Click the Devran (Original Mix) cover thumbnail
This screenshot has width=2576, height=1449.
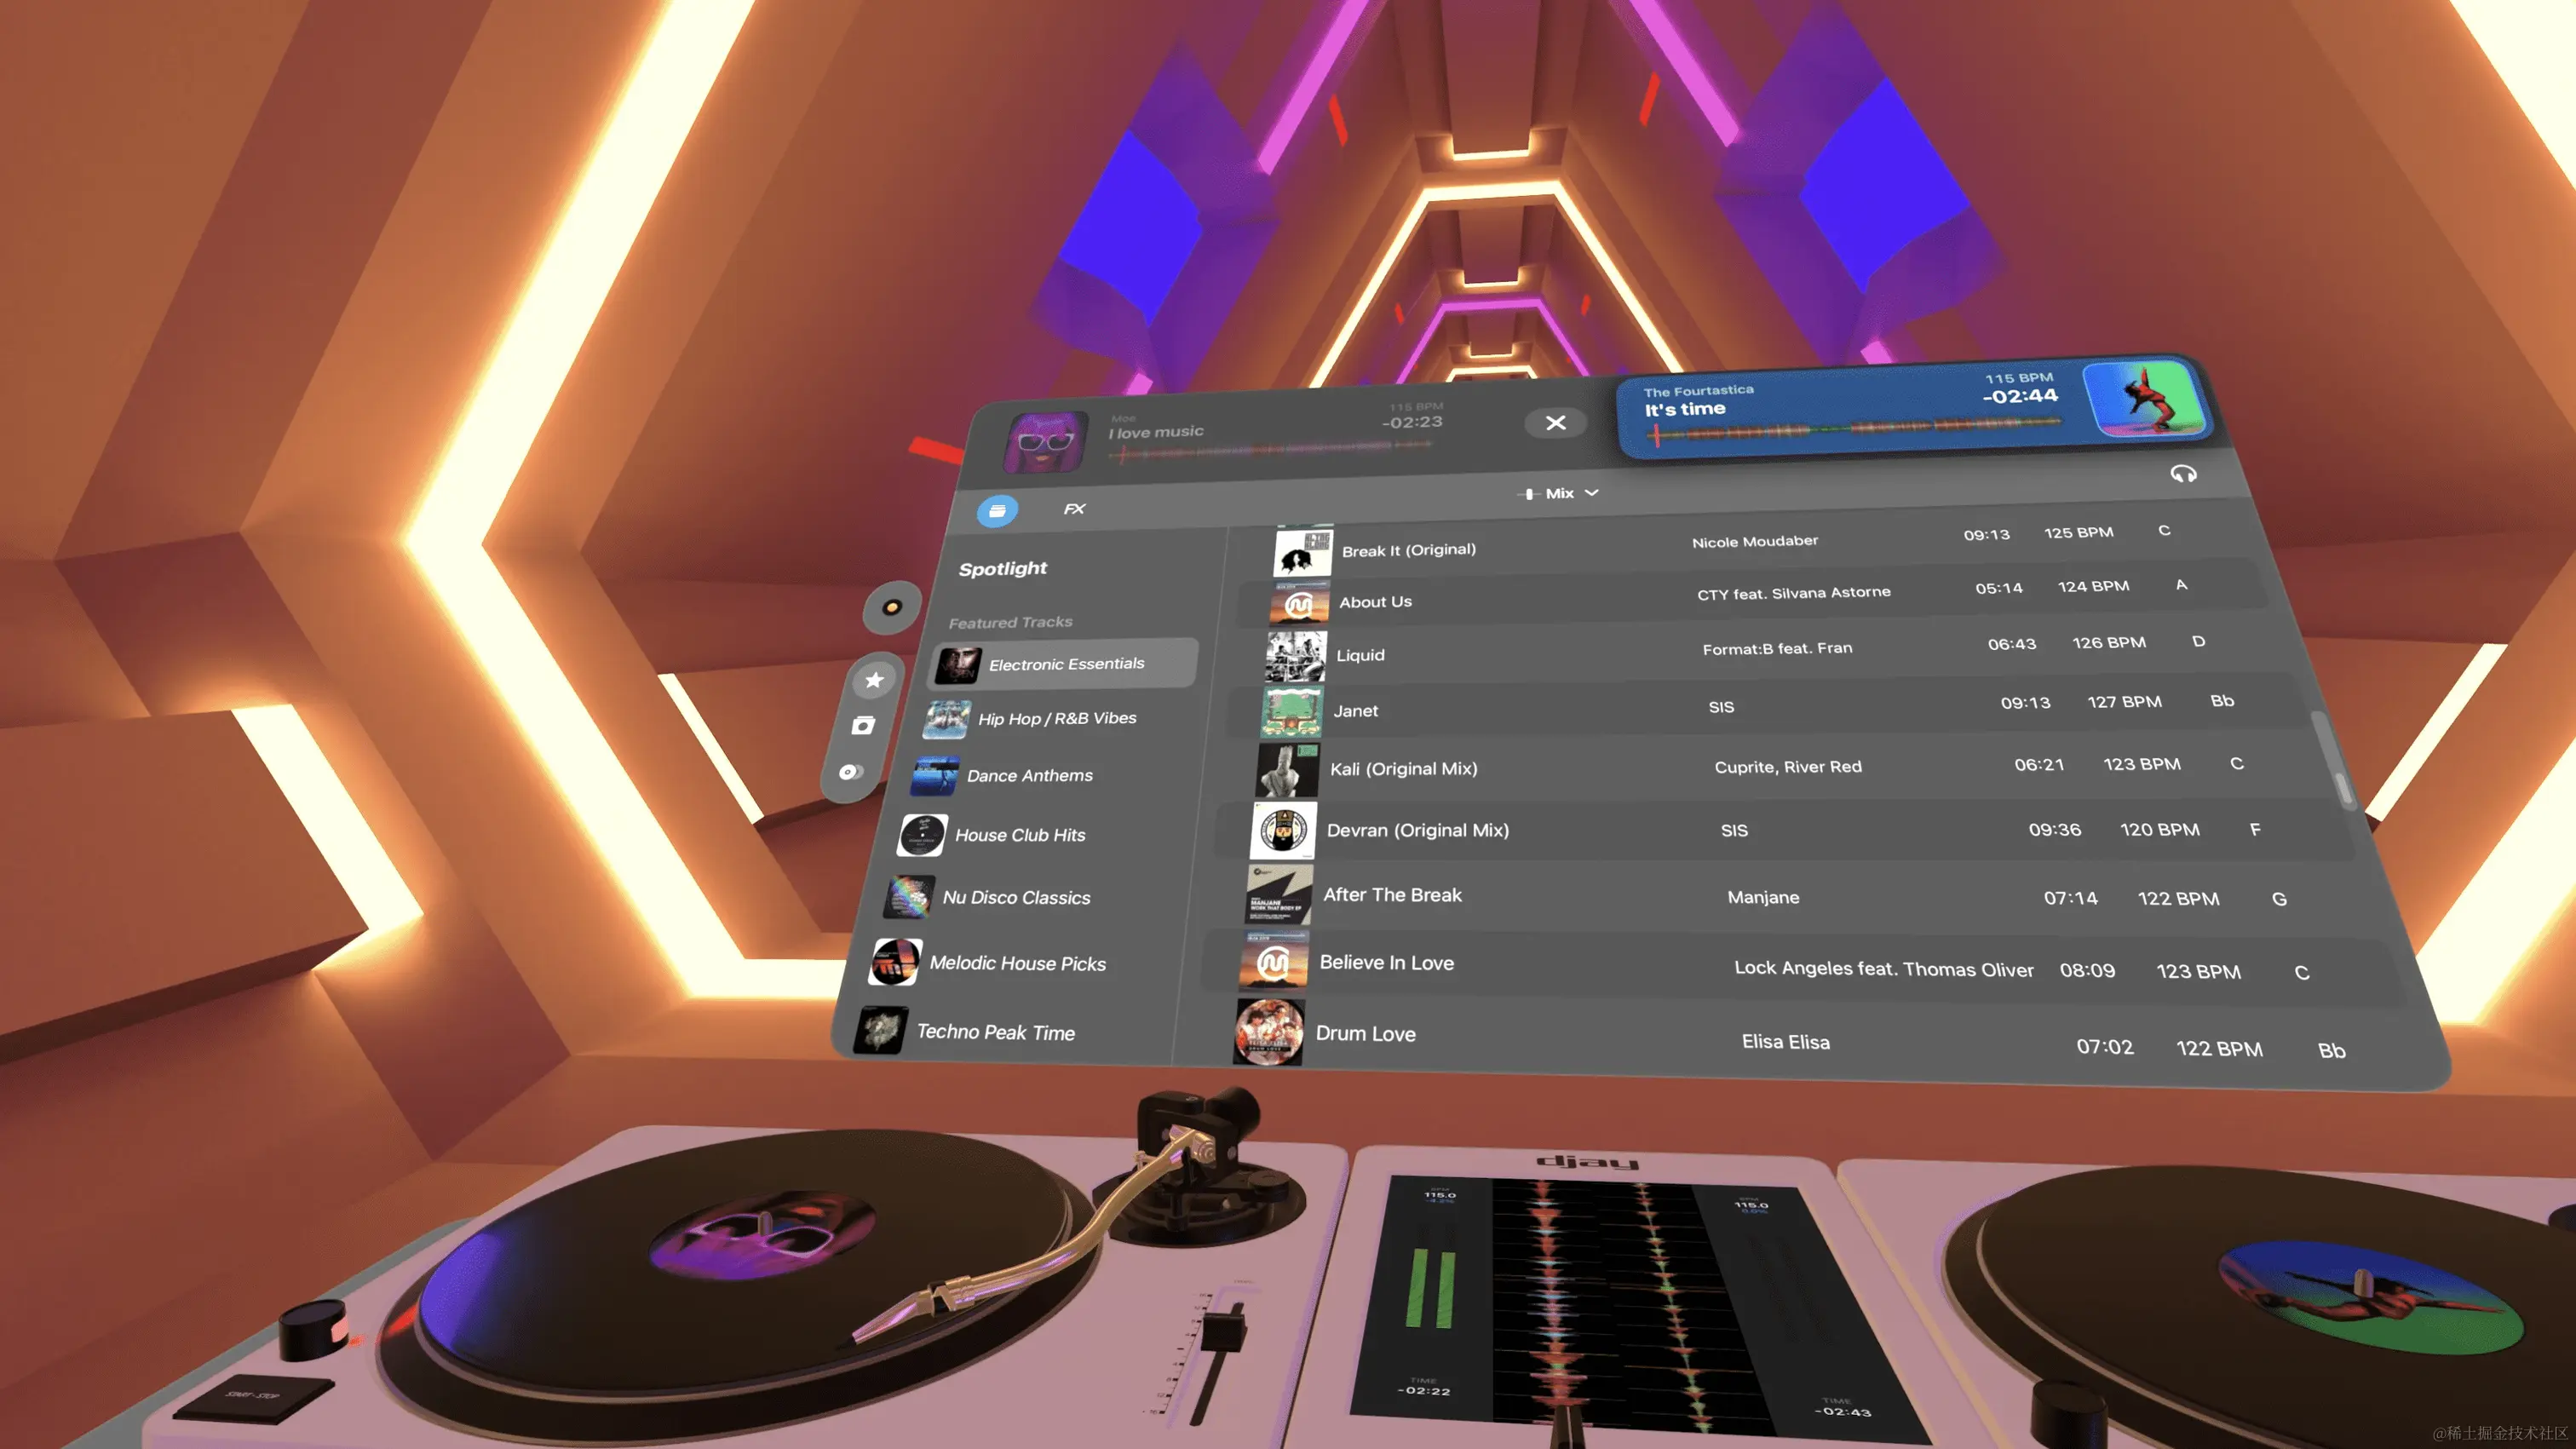[1283, 830]
